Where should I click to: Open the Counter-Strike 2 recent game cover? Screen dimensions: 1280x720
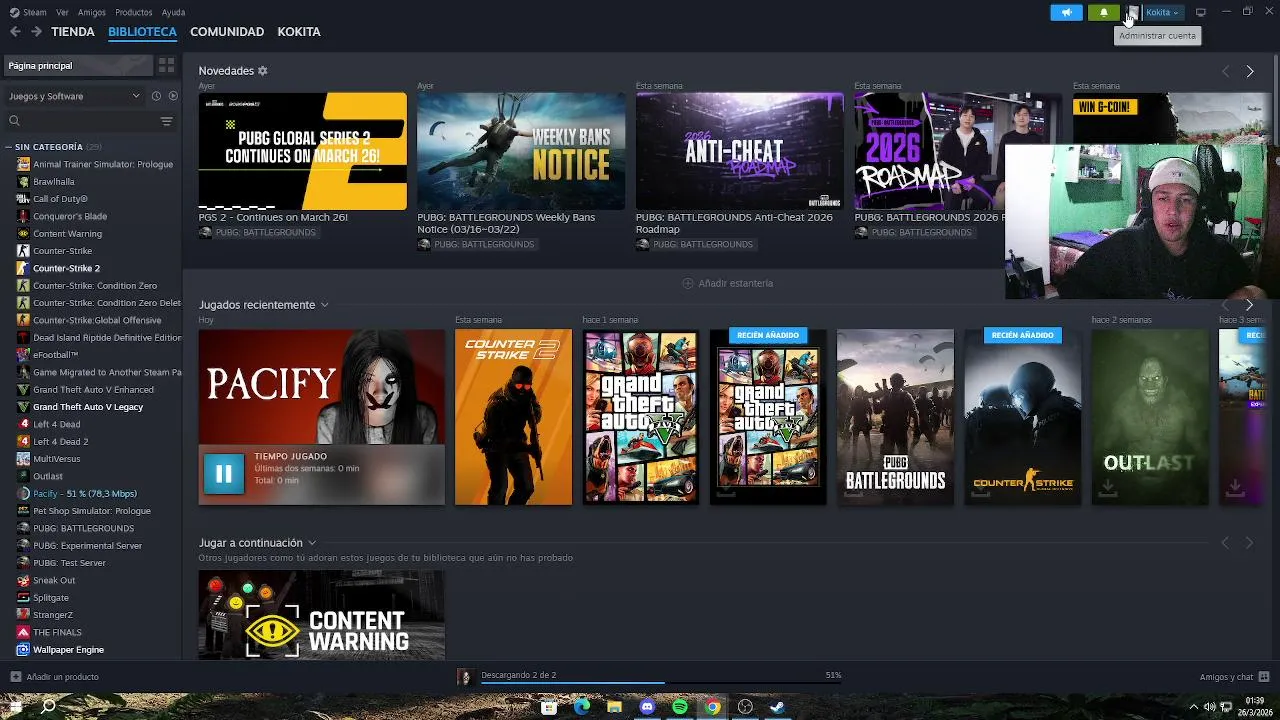(513, 417)
